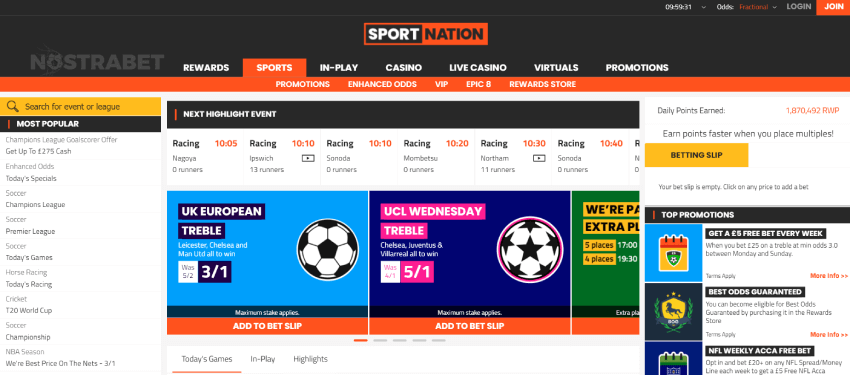Click the free bet calendar promotion icon
The width and height of the screenshot is (850, 375).
click(x=673, y=253)
